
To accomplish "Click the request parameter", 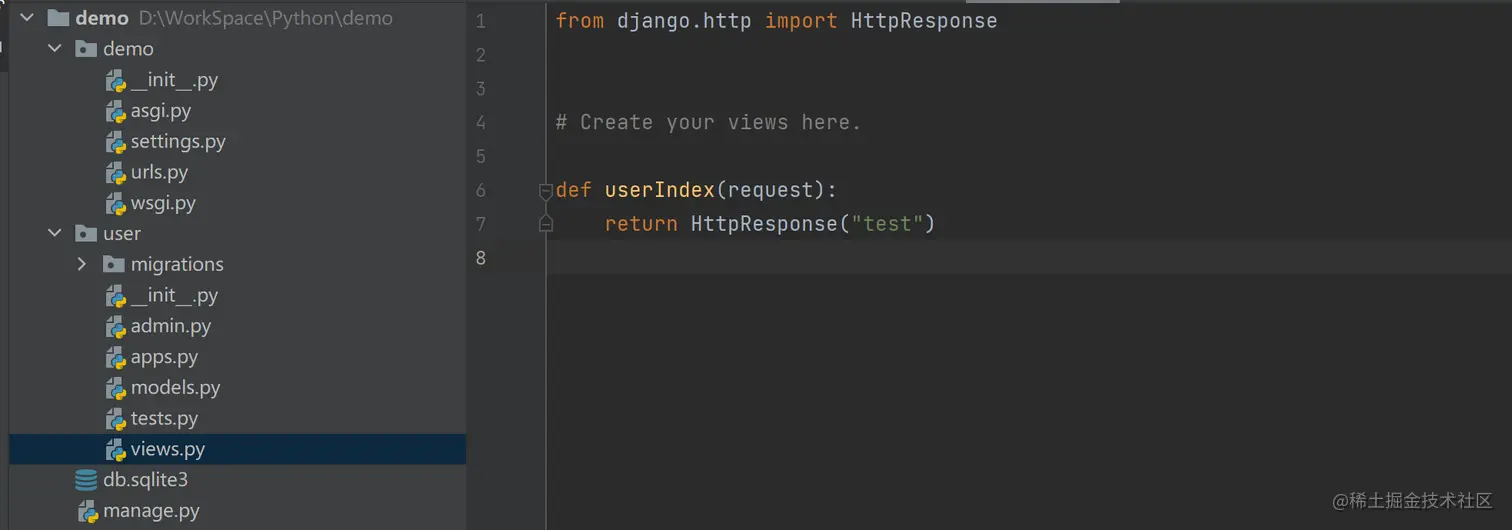I will [770, 190].
